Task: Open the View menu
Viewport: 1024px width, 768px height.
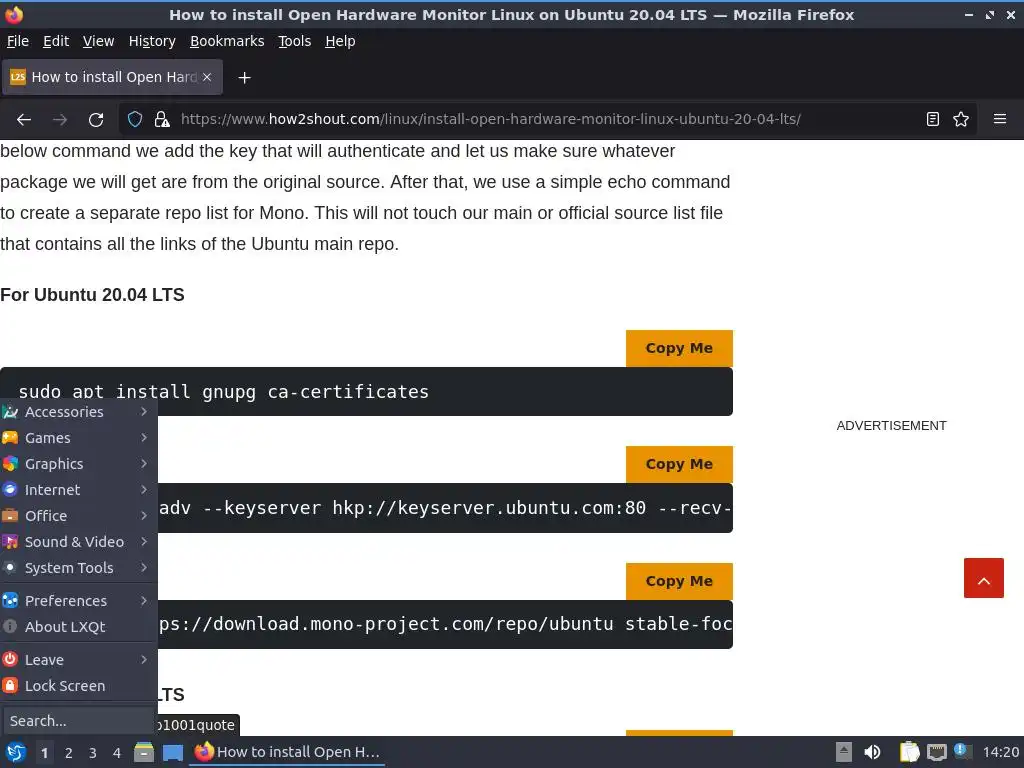Action: [98, 41]
